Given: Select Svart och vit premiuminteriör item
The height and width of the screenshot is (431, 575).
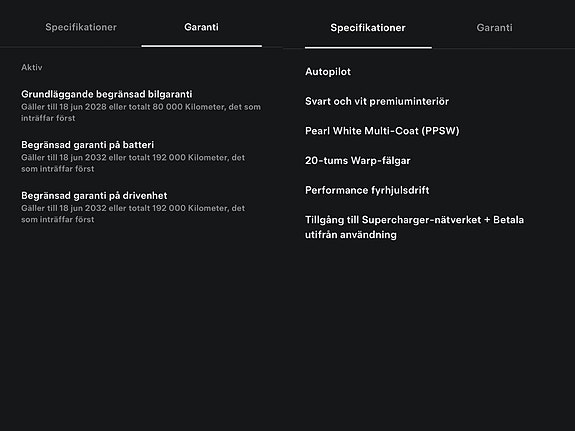Looking at the screenshot, I should coord(377,101).
